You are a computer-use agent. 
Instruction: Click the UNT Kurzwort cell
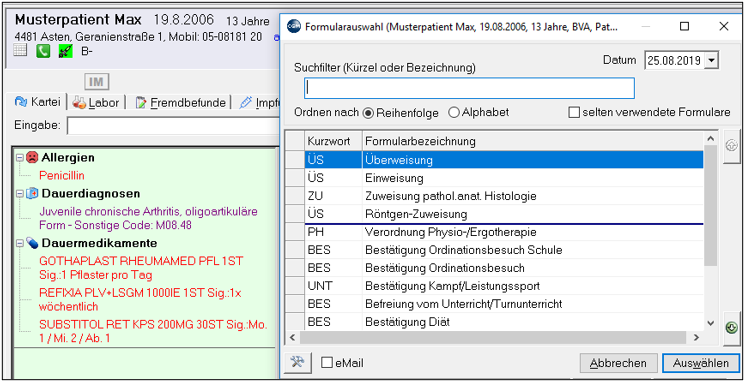333,286
